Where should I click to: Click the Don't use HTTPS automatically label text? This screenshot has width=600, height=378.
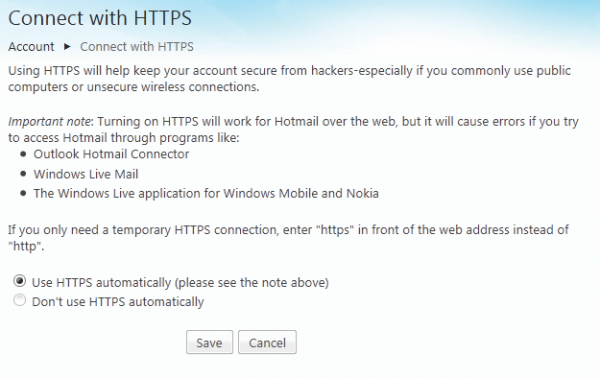118,301
